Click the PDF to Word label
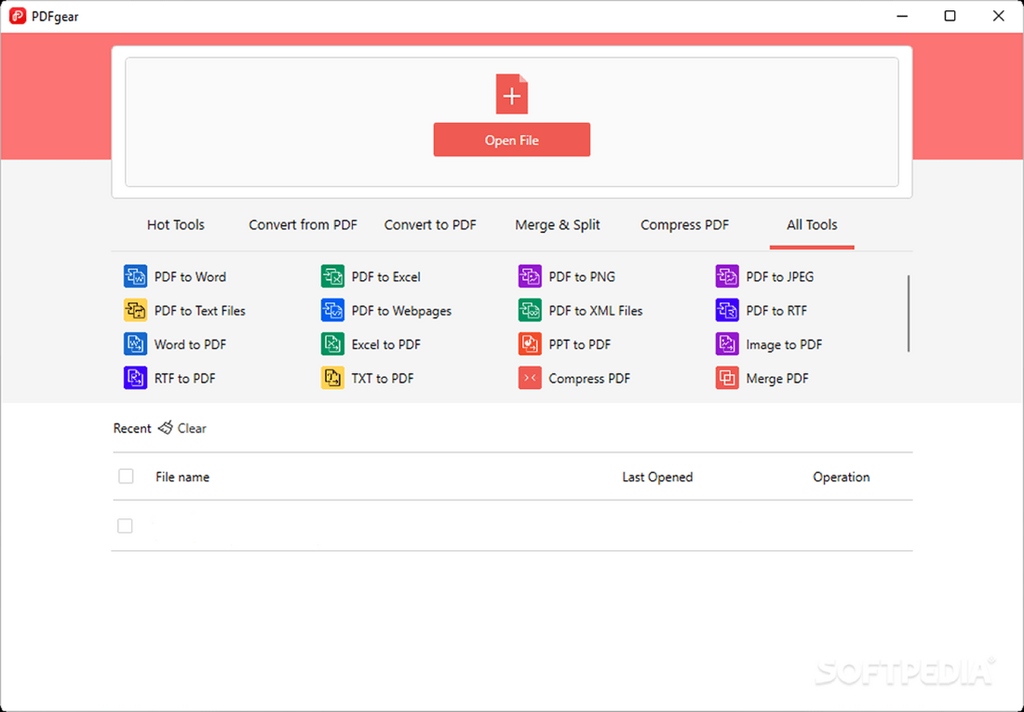 coord(190,277)
